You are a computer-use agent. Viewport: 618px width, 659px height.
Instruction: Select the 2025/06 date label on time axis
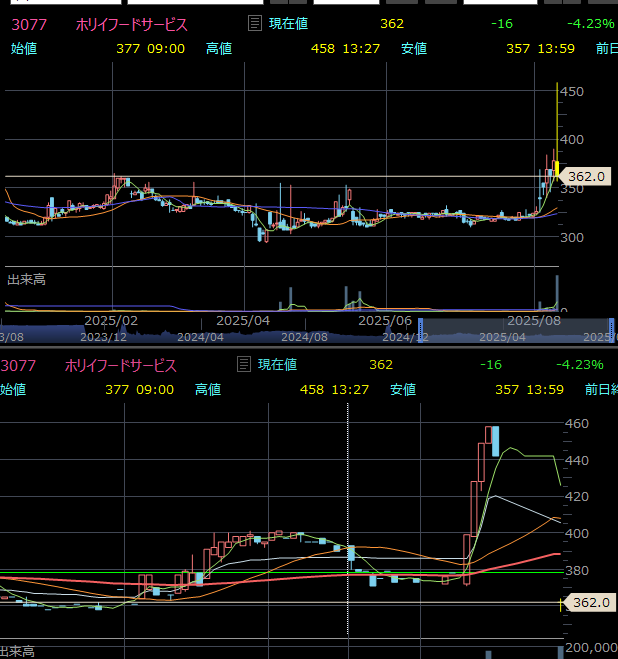click(385, 321)
